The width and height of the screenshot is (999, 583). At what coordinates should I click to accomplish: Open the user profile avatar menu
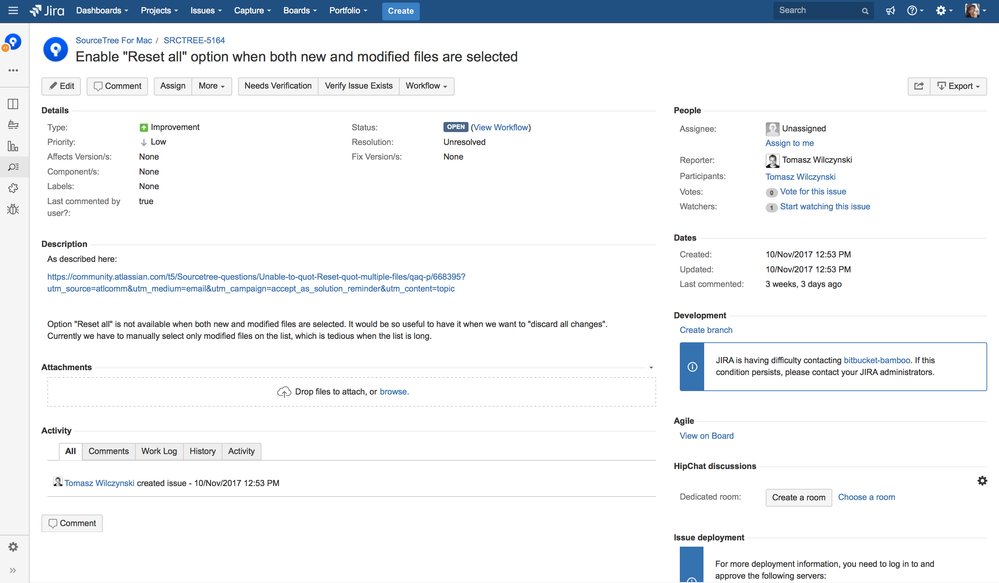click(x=975, y=11)
